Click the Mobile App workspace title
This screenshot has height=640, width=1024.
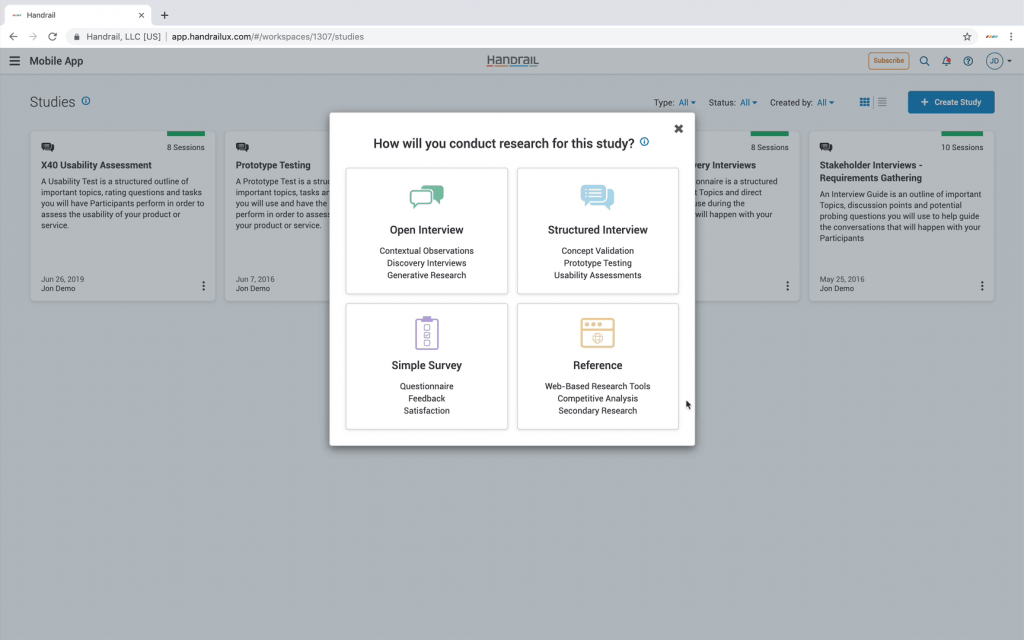(56, 61)
